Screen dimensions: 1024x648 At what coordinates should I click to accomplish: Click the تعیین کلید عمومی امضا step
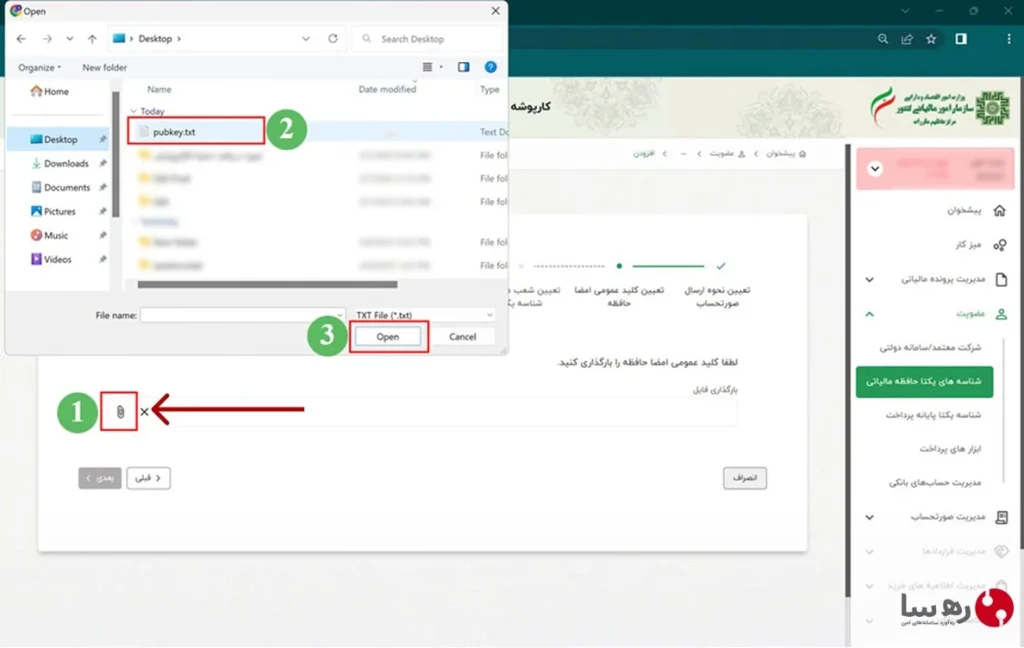click(619, 296)
